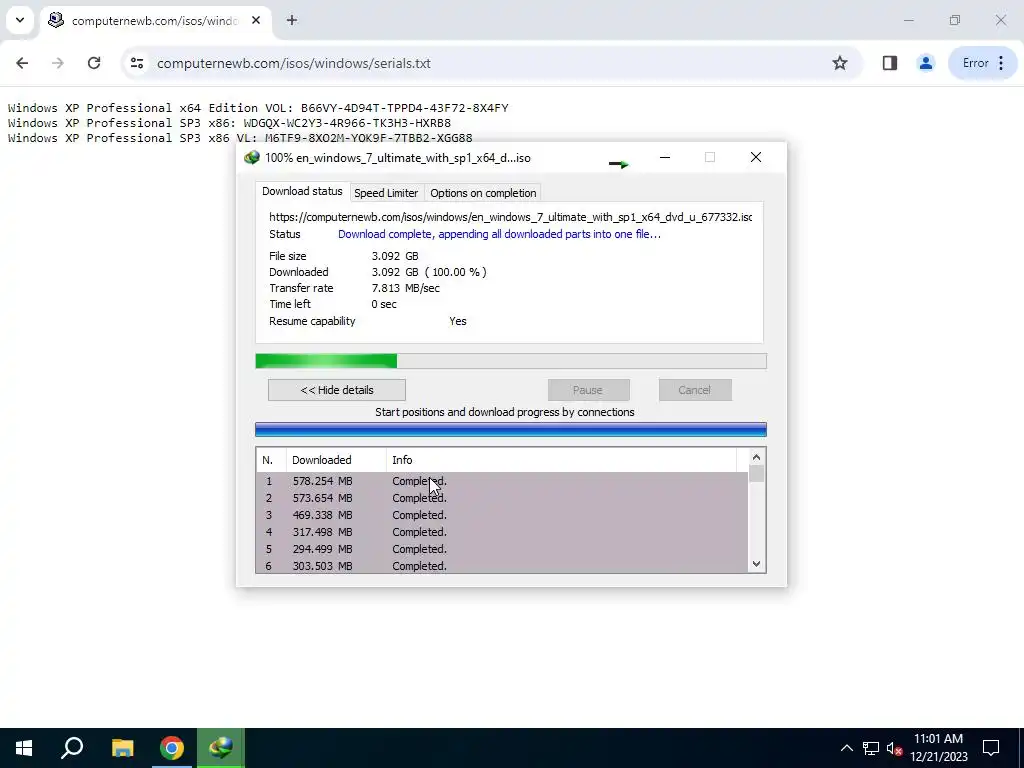Go back in Chrome
Image resolution: width=1024 pixels, height=768 pixels.
tap(22, 63)
